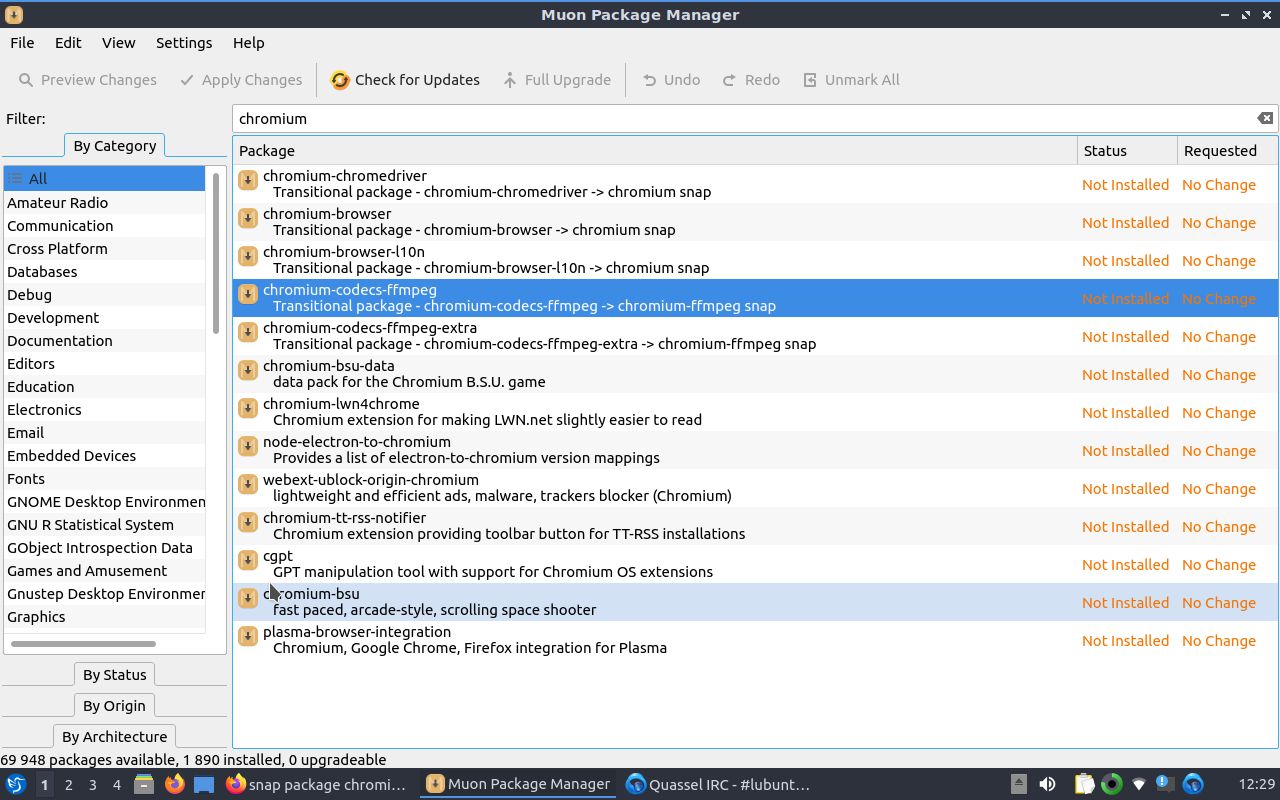This screenshot has width=1280, height=800.
Task: Click the chromium-browser package icon
Action: tap(248, 219)
